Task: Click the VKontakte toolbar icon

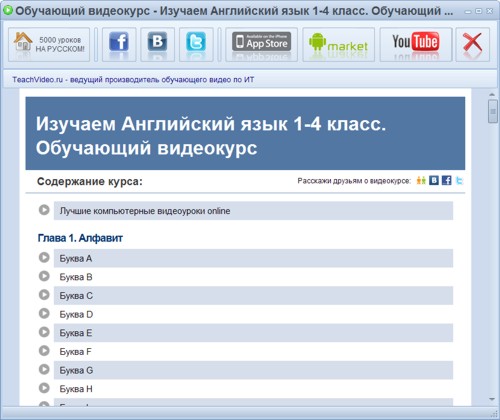Action: click(x=157, y=45)
